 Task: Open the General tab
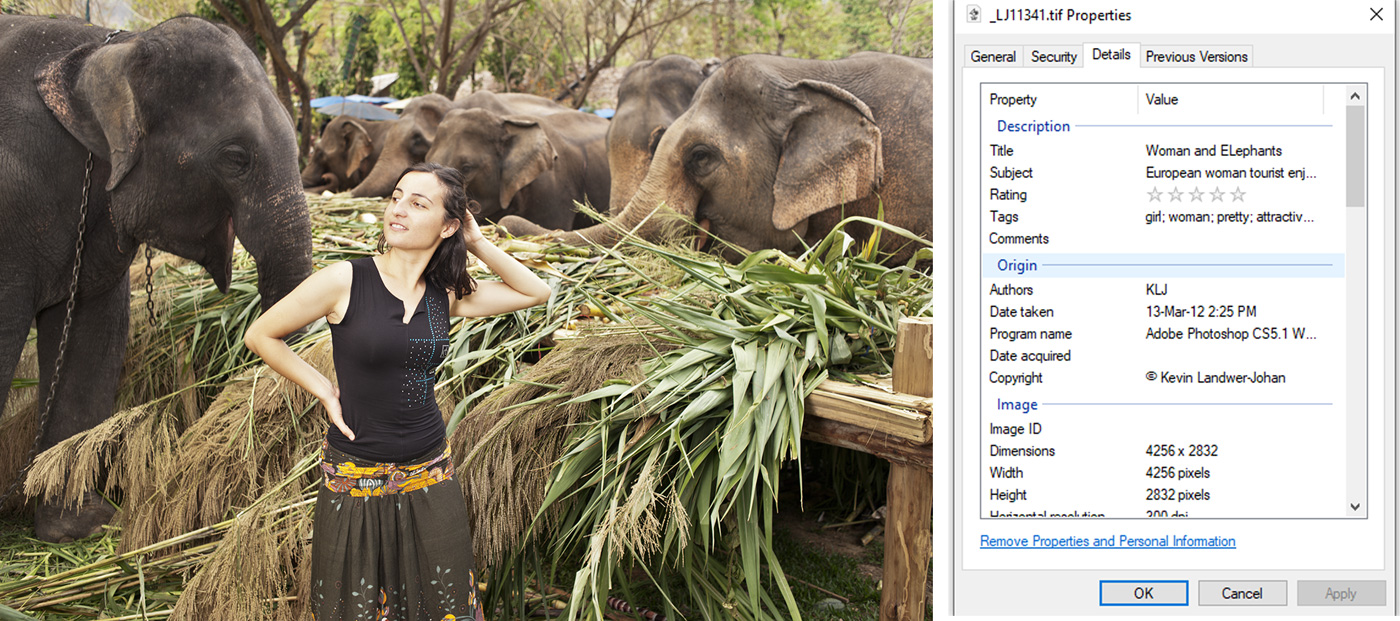[993, 57]
